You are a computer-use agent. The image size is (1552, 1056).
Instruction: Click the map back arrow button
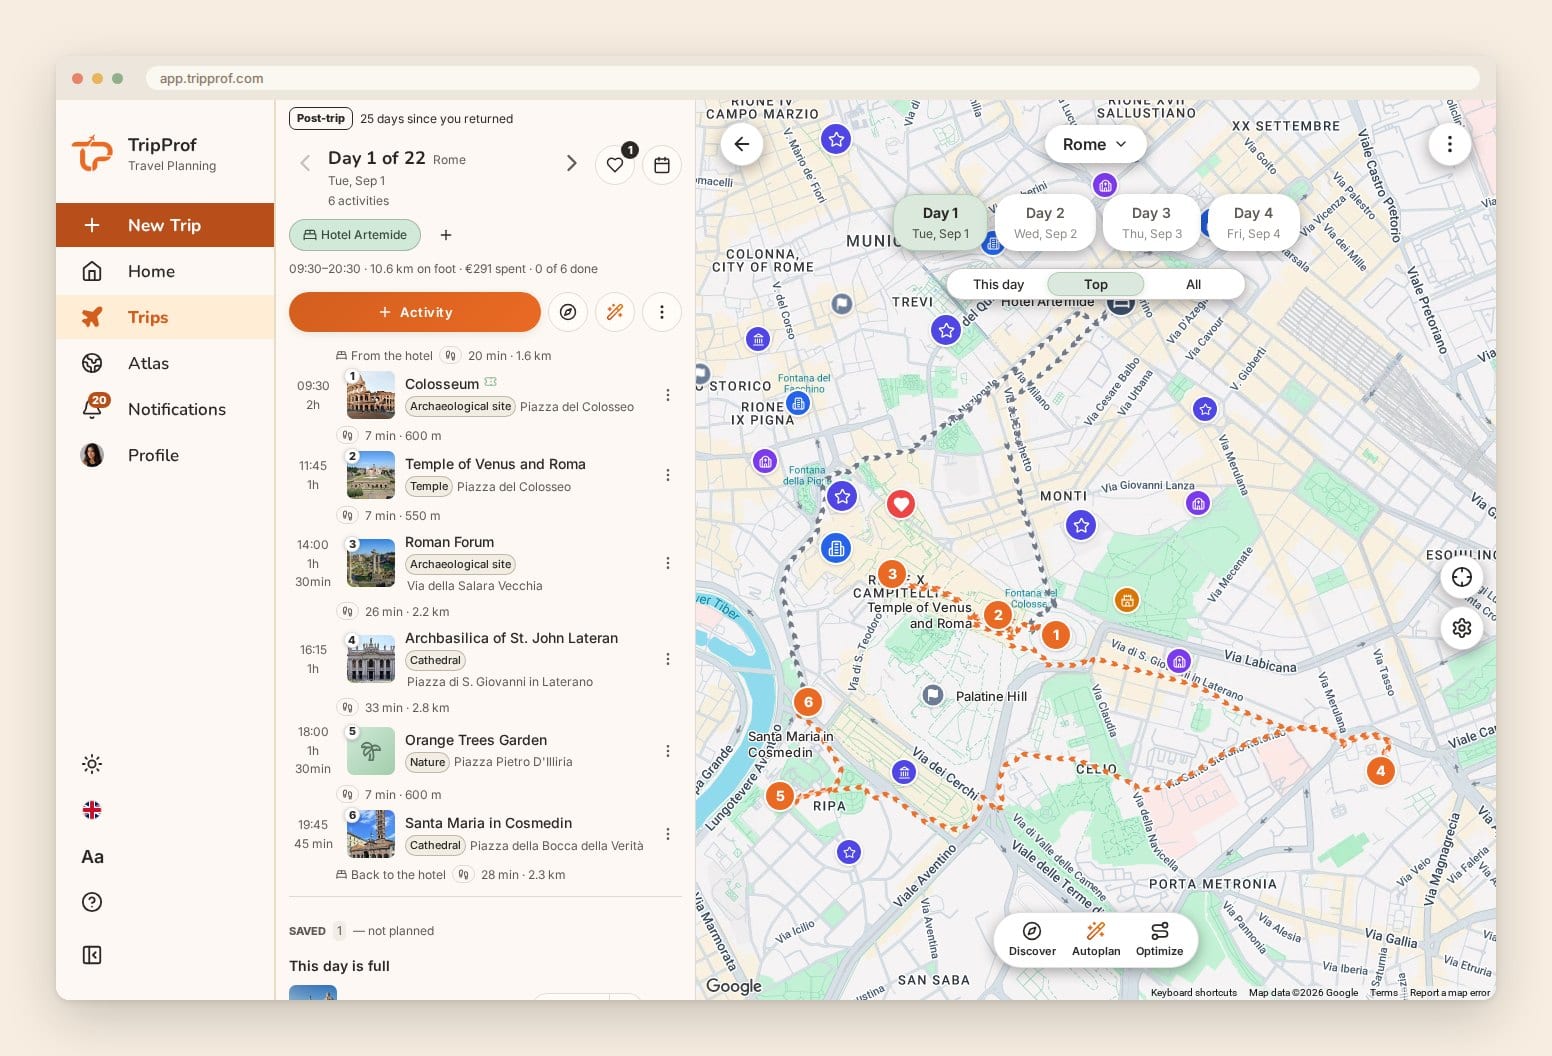pos(742,144)
